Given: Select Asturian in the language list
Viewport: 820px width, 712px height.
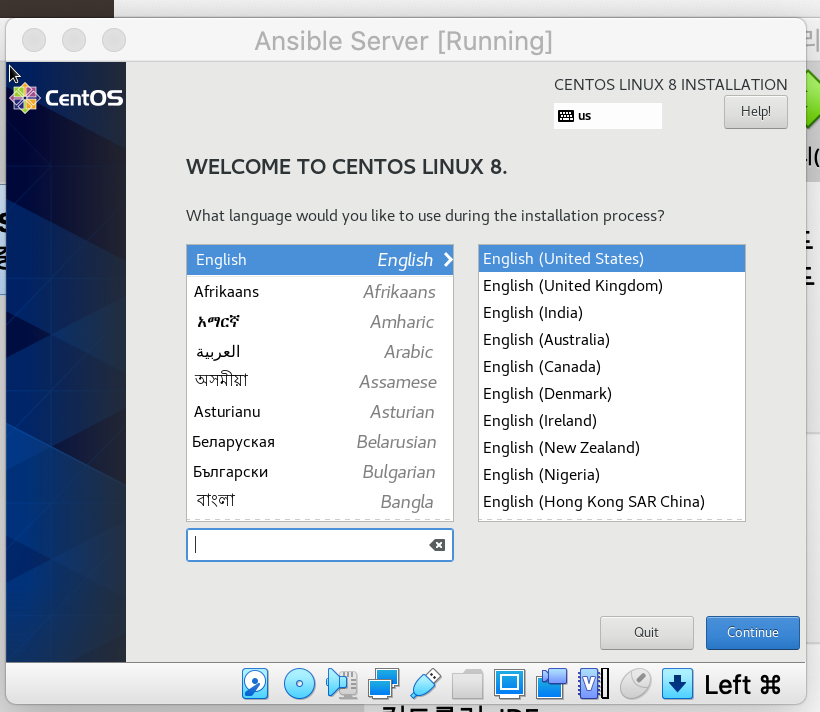Looking at the screenshot, I should click(x=320, y=412).
